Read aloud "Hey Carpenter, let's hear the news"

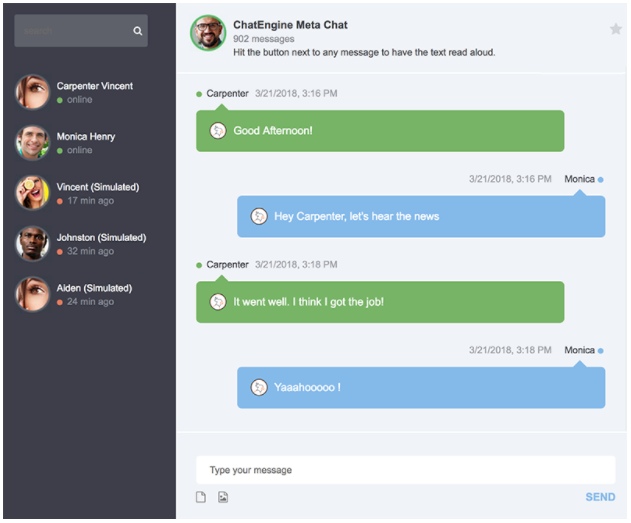tap(258, 216)
